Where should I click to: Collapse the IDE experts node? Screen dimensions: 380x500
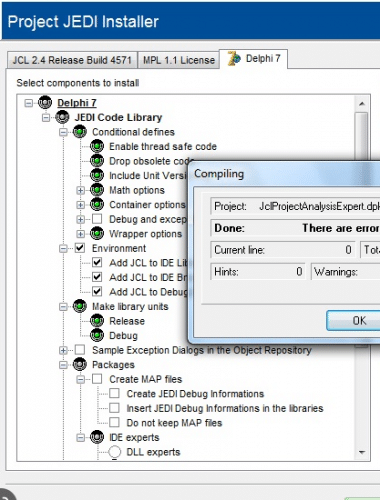[80, 438]
